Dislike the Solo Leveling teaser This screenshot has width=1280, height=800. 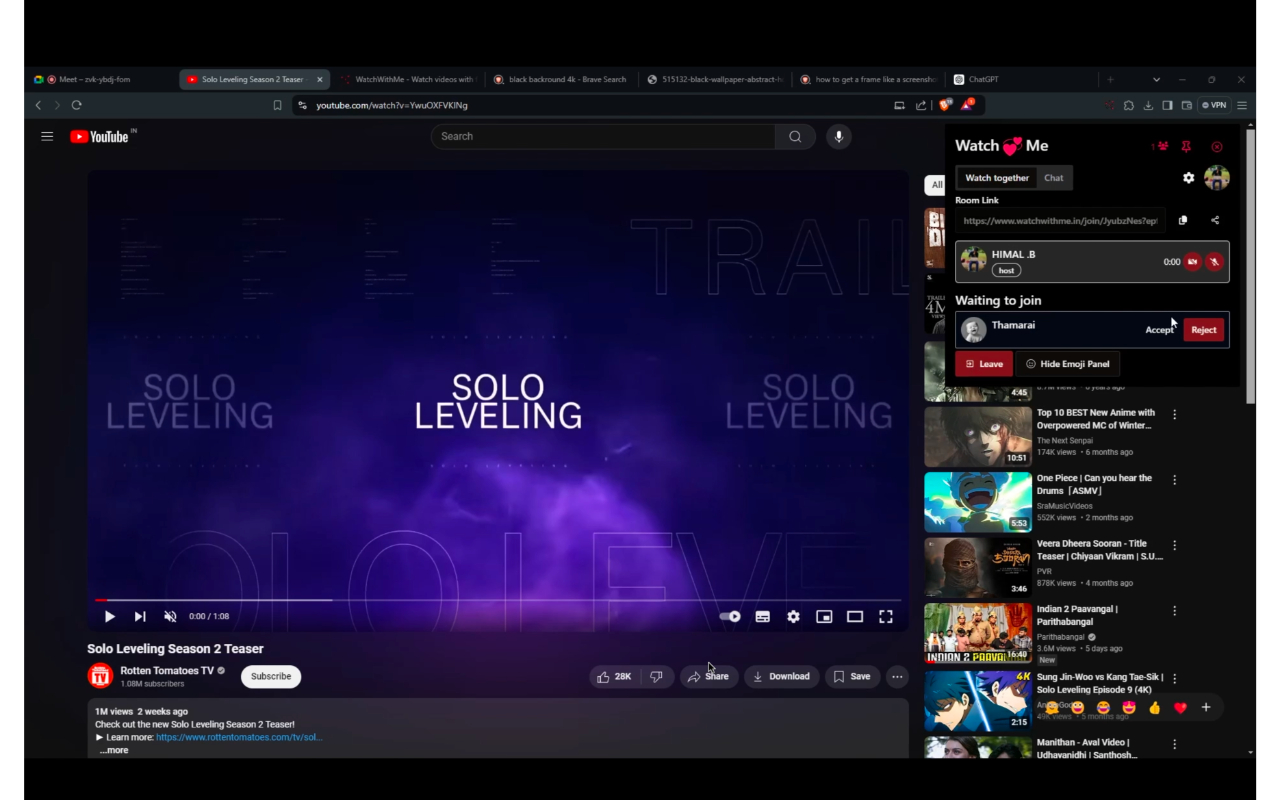657,677
